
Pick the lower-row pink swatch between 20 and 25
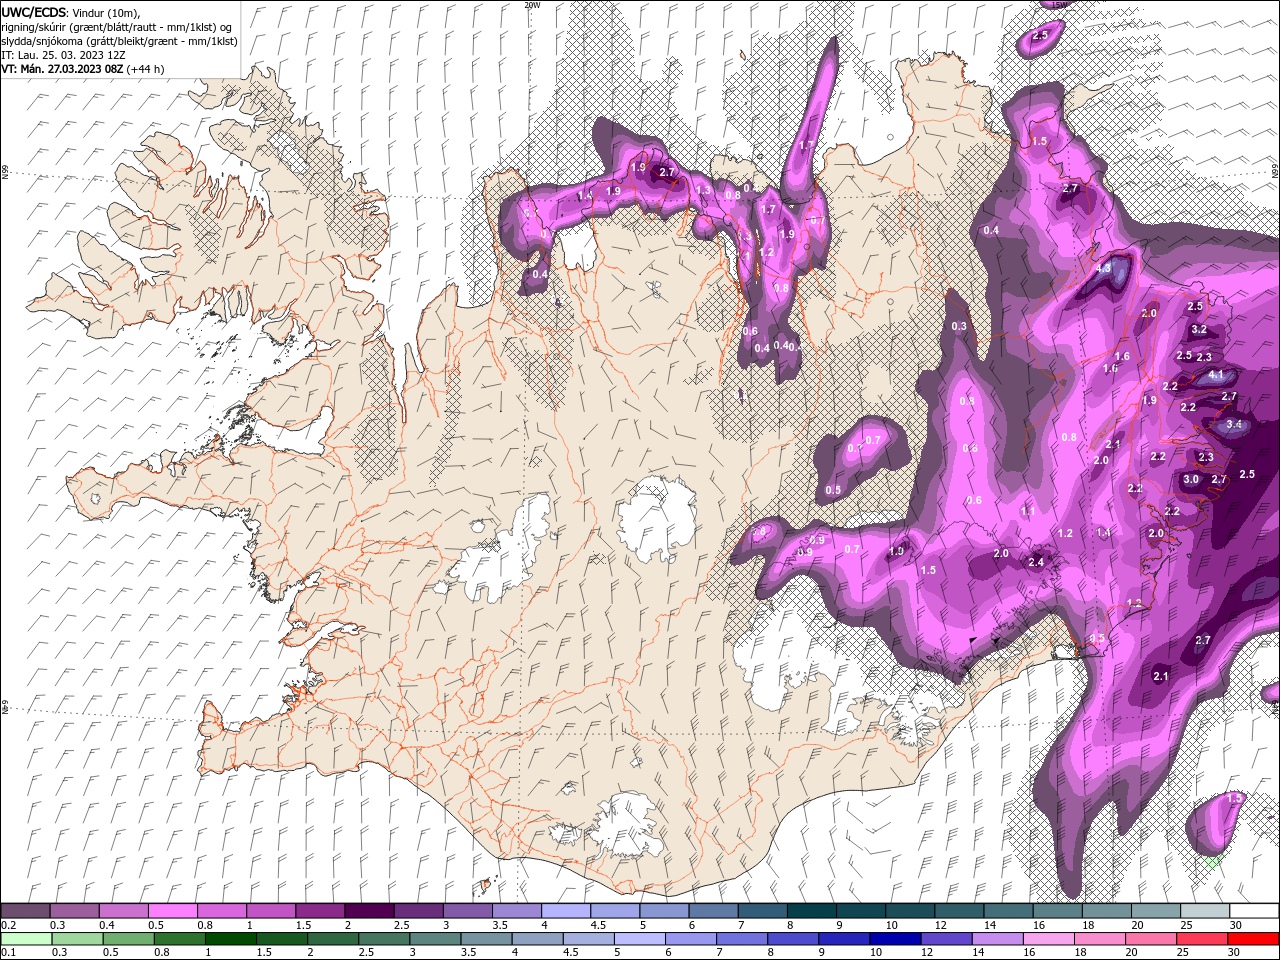coord(1150,938)
